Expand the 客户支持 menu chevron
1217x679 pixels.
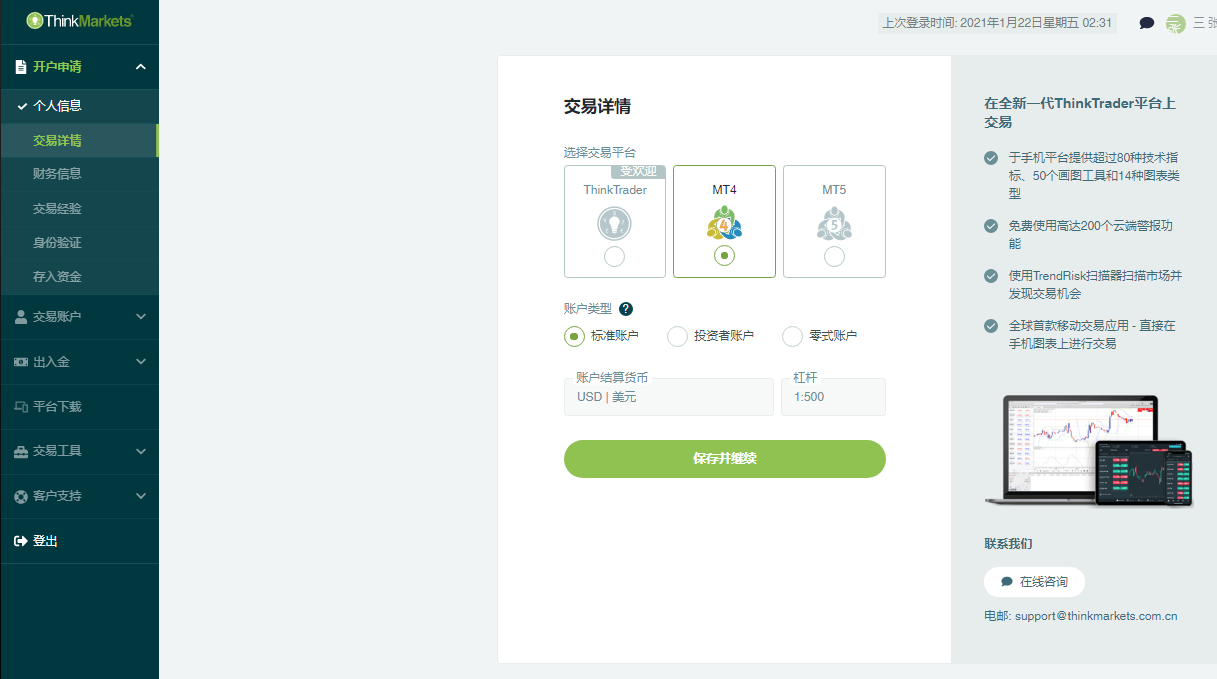(x=141, y=496)
